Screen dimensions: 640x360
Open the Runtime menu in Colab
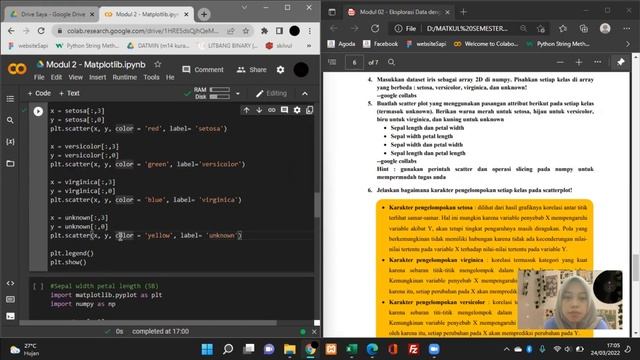pos(124,77)
